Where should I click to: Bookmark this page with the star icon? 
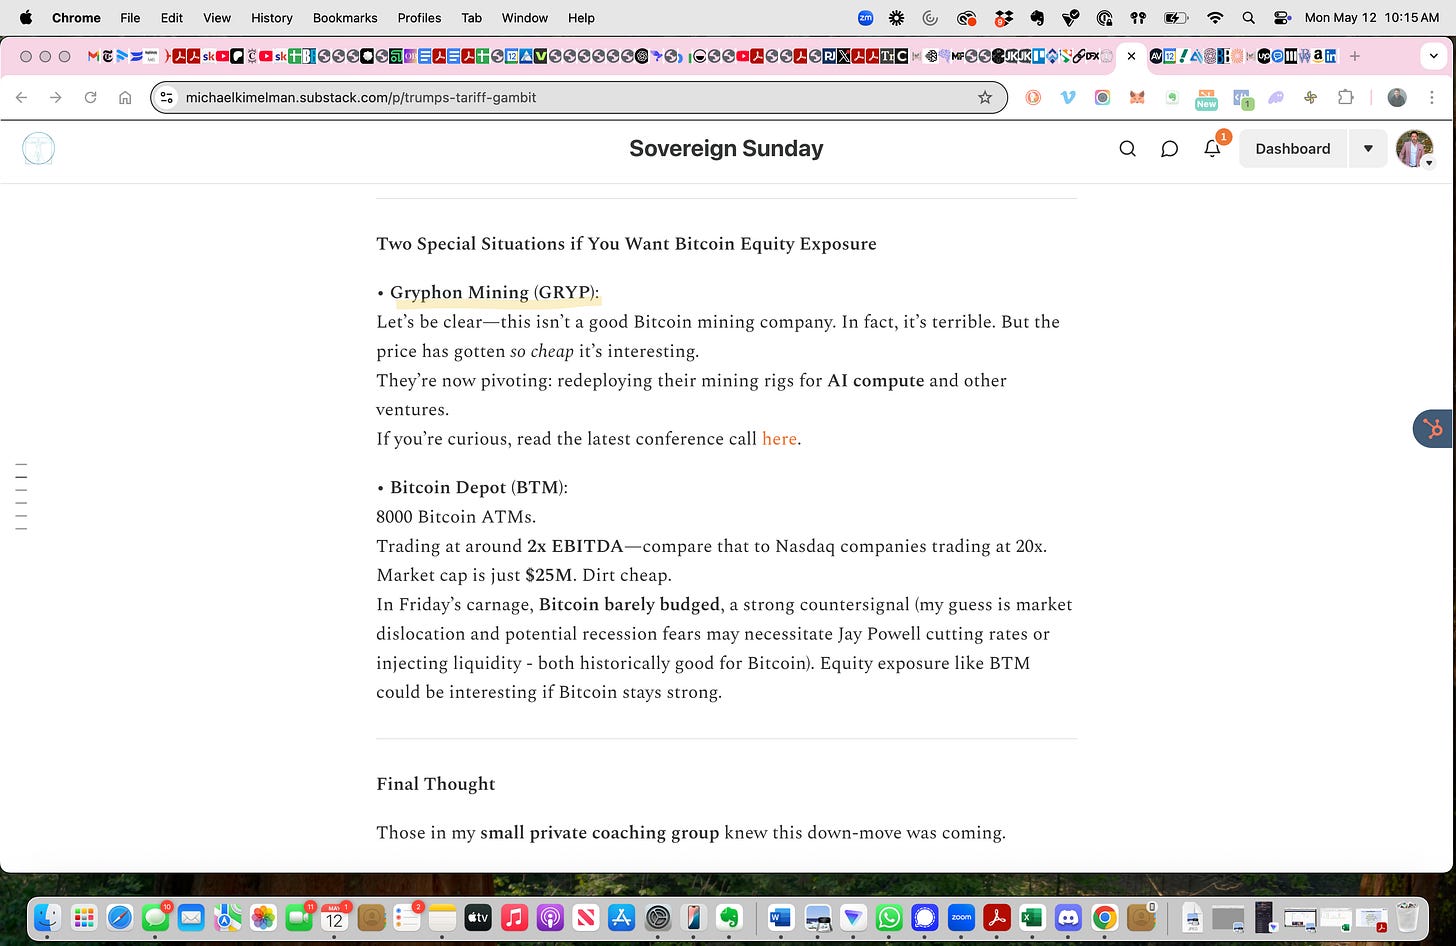985,97
